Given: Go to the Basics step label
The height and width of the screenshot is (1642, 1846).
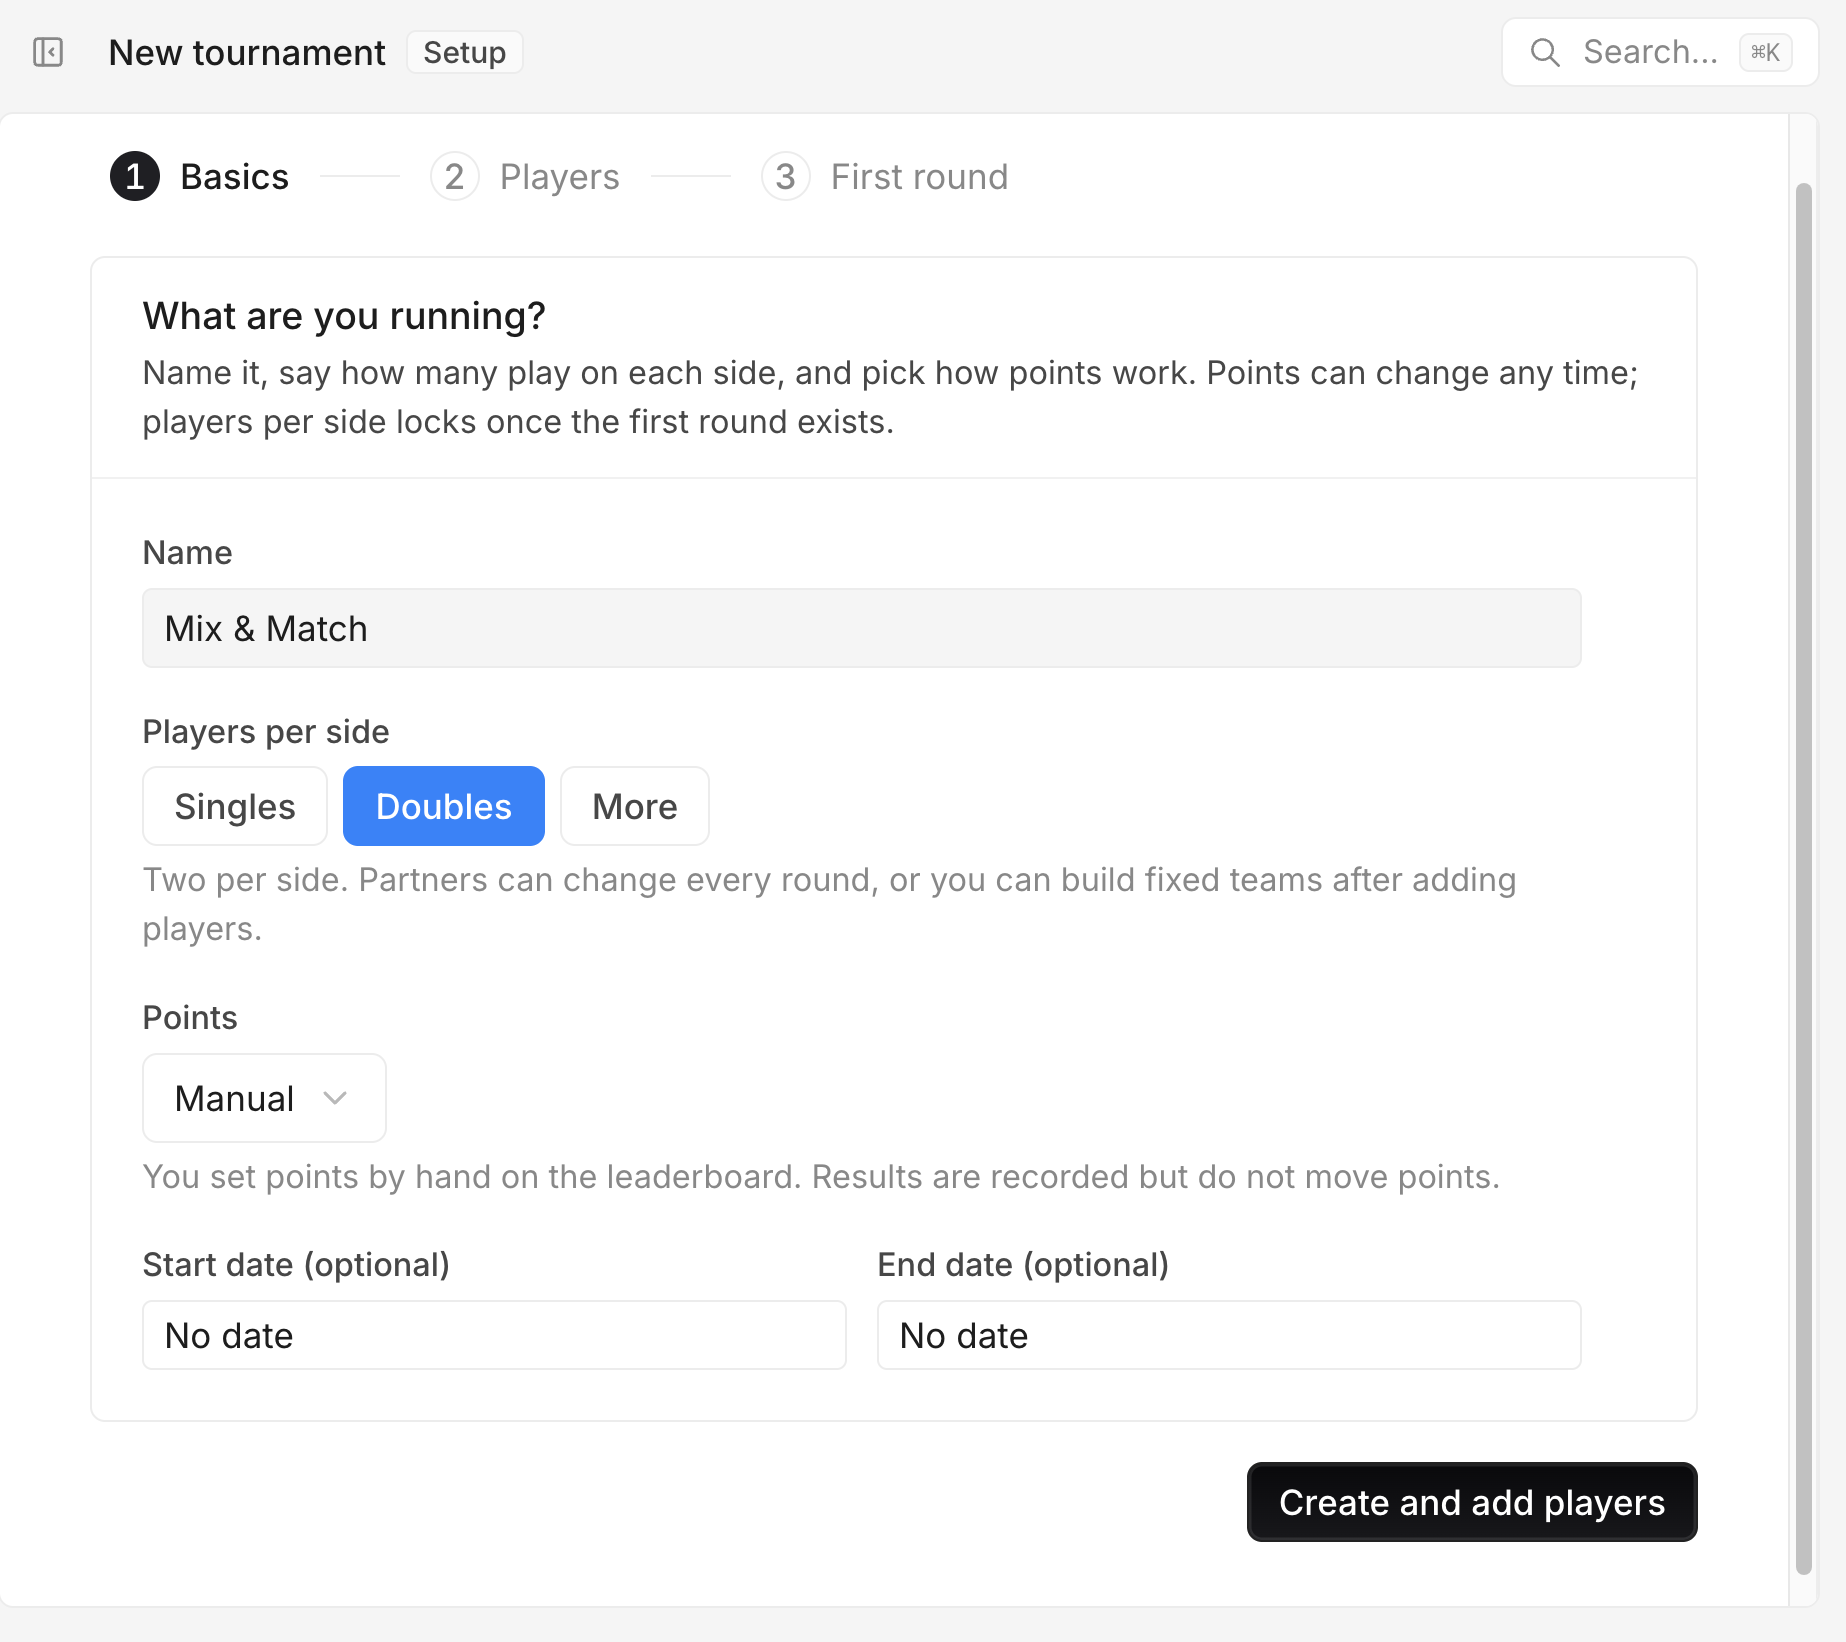Looking at the screenshot, I should pos(235,177).
